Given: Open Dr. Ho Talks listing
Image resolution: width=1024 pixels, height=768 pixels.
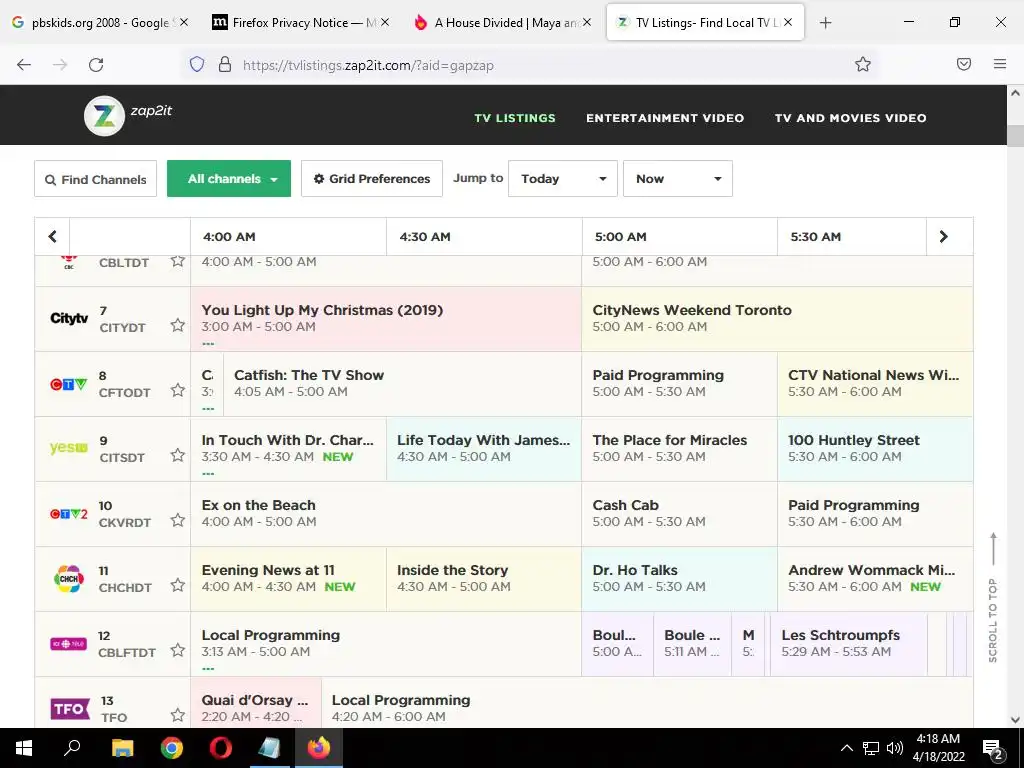Looking at the screenshot, I should (679, 579).
